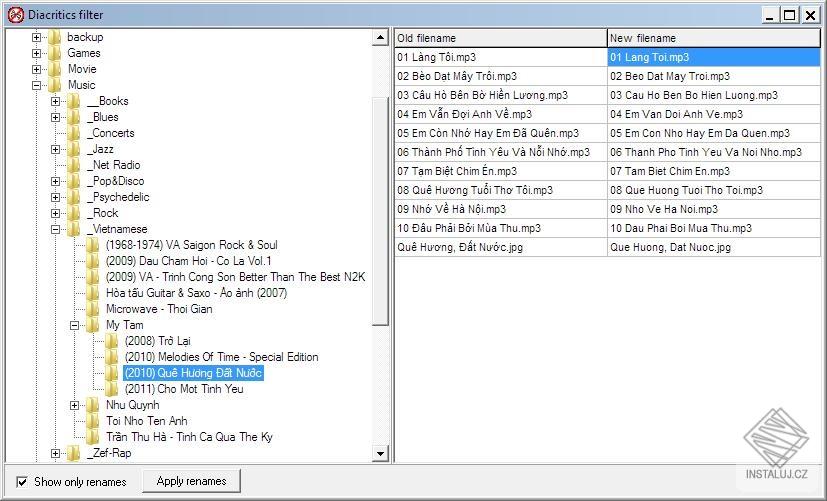Click the _Psychedelic folder icon
This screenshot has height=501, width=827.
tap(74, 197)
